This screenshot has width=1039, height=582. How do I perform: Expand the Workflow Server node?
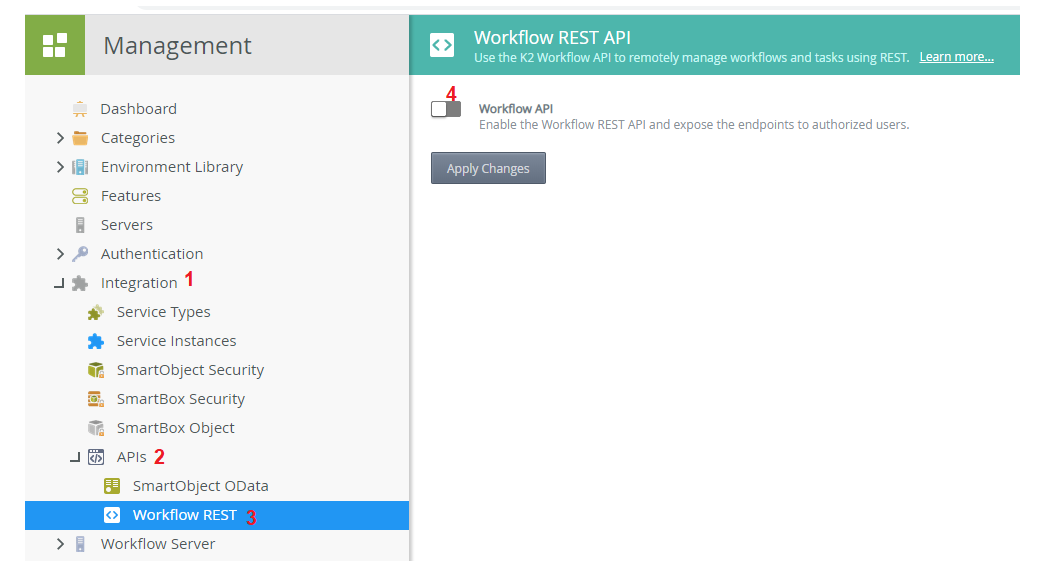pyautogui.click(x=61, y=544)
